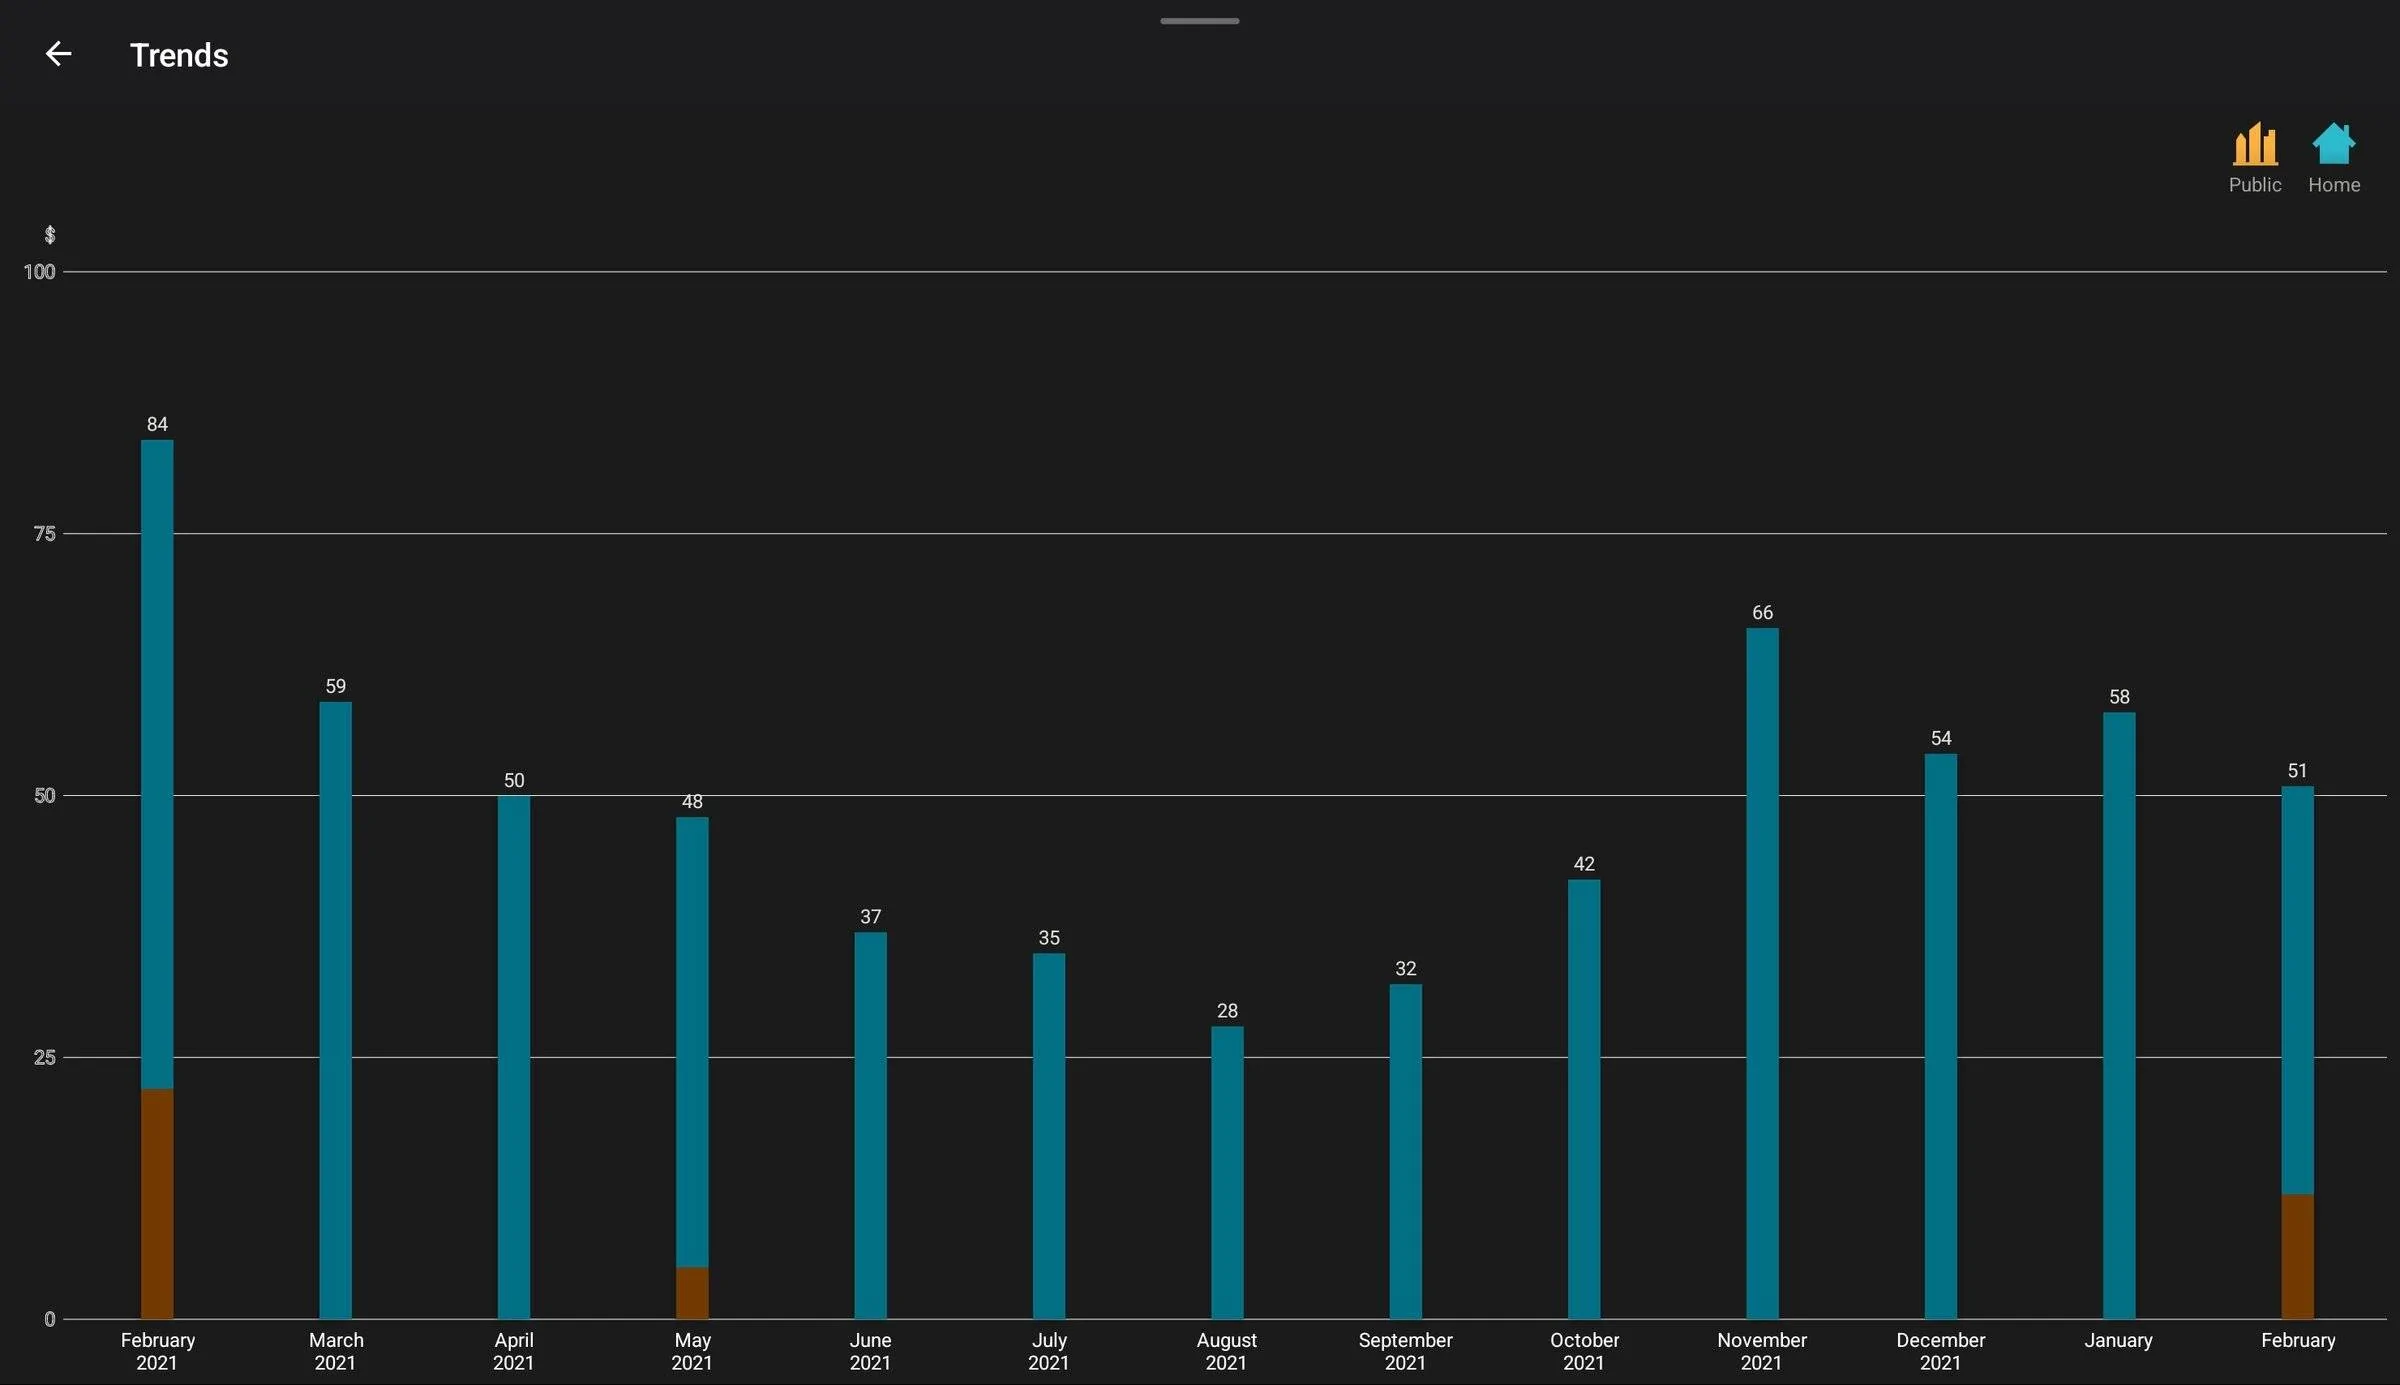Image resolution: width=2400 pixels, height=1385 pixels.
Task: Click the 37 value label
Action: click(x=870, y=916)
